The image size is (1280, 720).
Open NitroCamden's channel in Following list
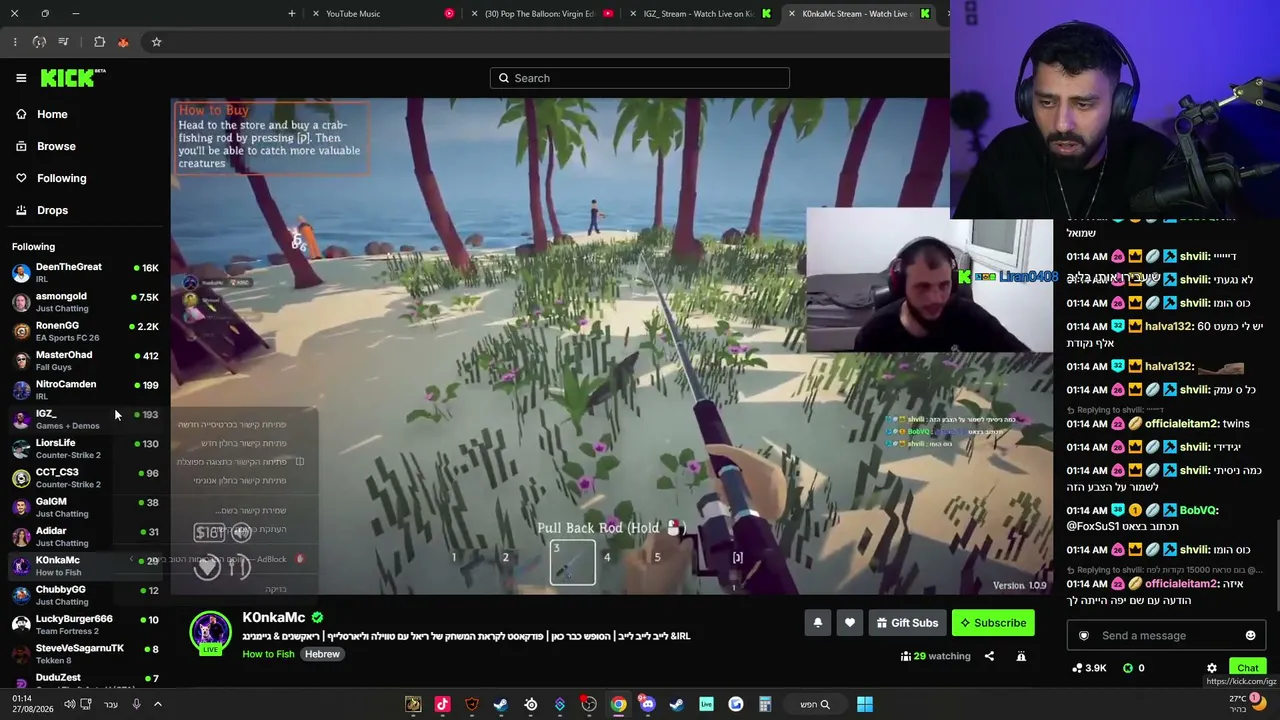[x=85, y=389]
